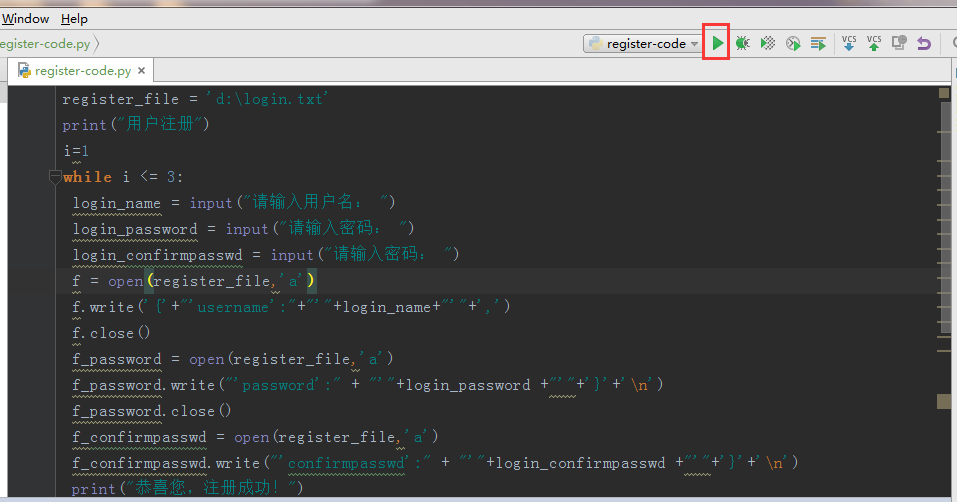Open the register-code run configuration dropdown
This screenshot has width=957, height=502.
642,44
